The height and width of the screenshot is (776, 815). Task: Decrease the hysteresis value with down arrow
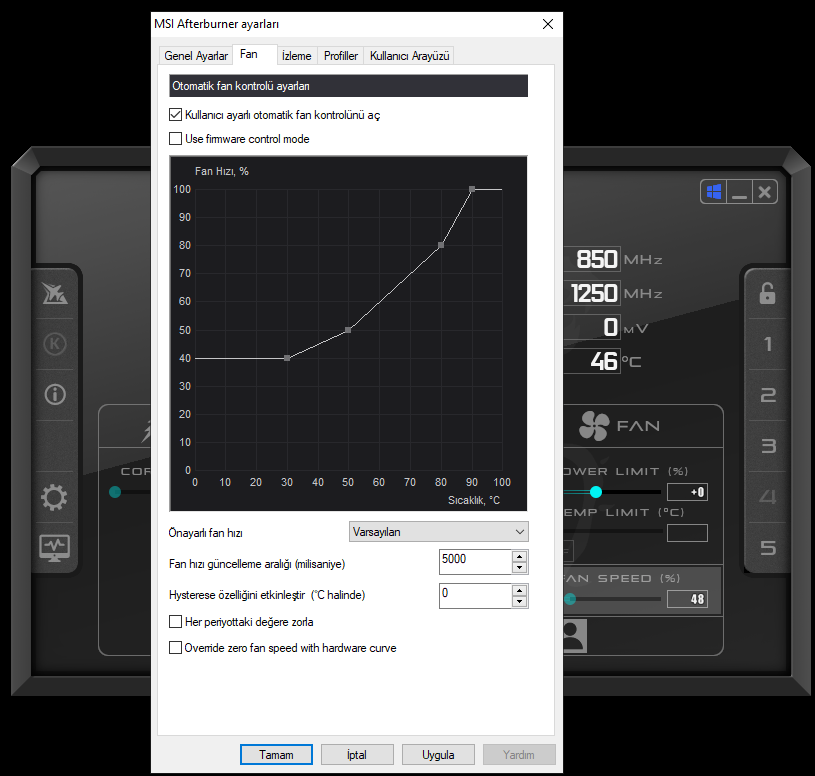coord(519,601)
